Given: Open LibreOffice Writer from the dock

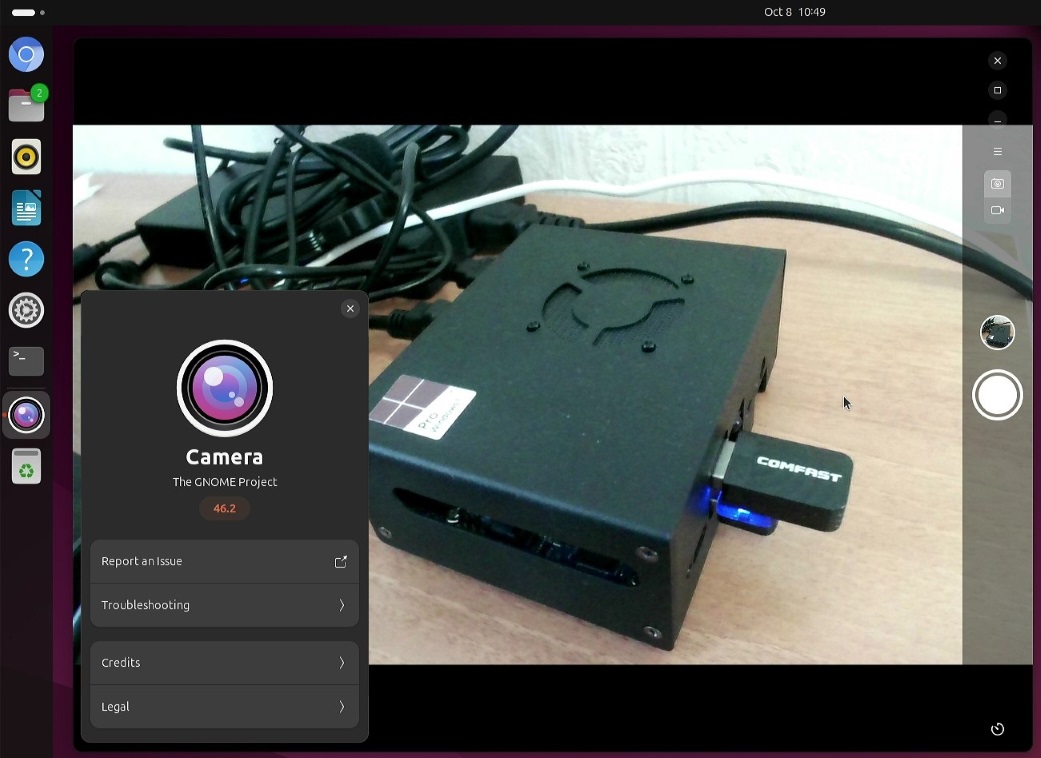Looking at the screenshot, I should click(x=27, y=209).
